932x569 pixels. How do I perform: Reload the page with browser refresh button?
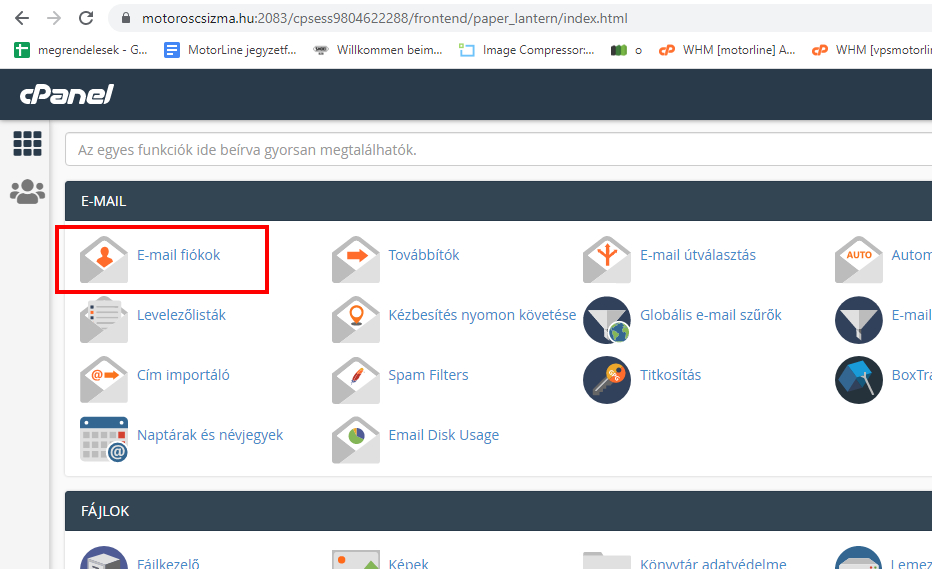coord(86,18)
